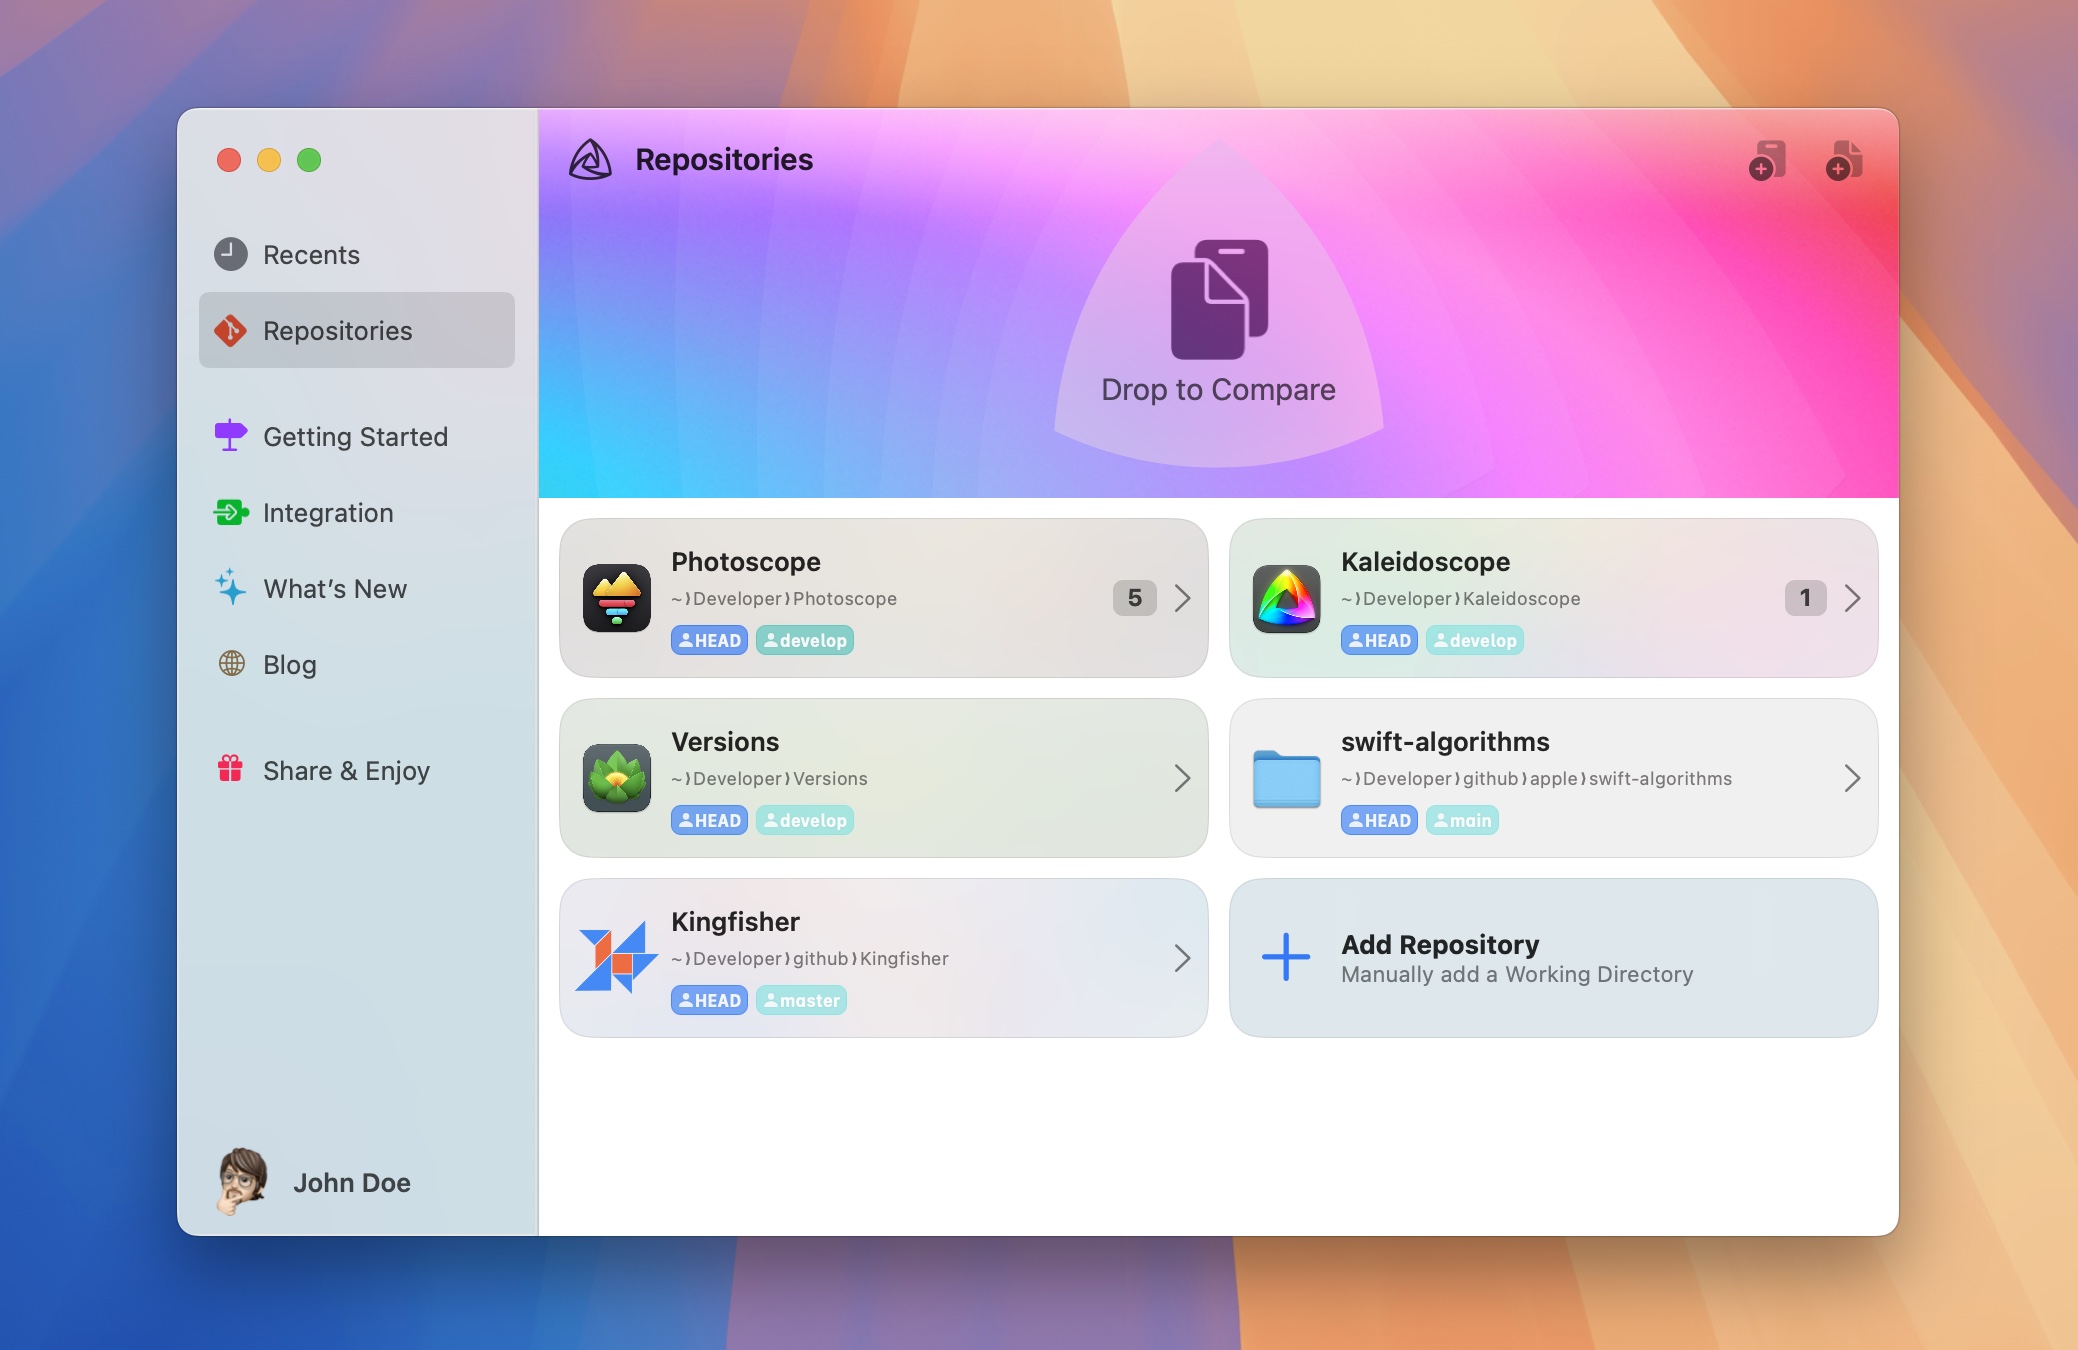
Task: Click the swift-algorithms github apple path
Action: coord(1536,778)
